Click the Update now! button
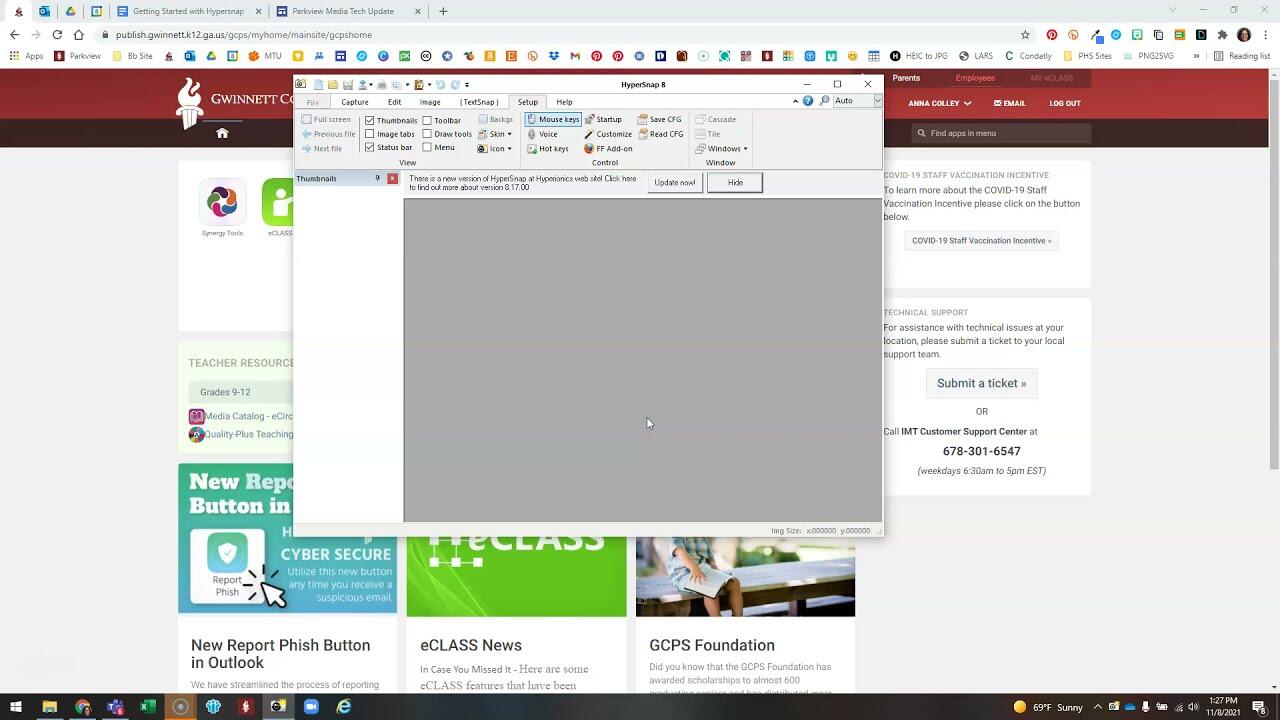The width and height of the screenshot is (1280, 720). 674,183
